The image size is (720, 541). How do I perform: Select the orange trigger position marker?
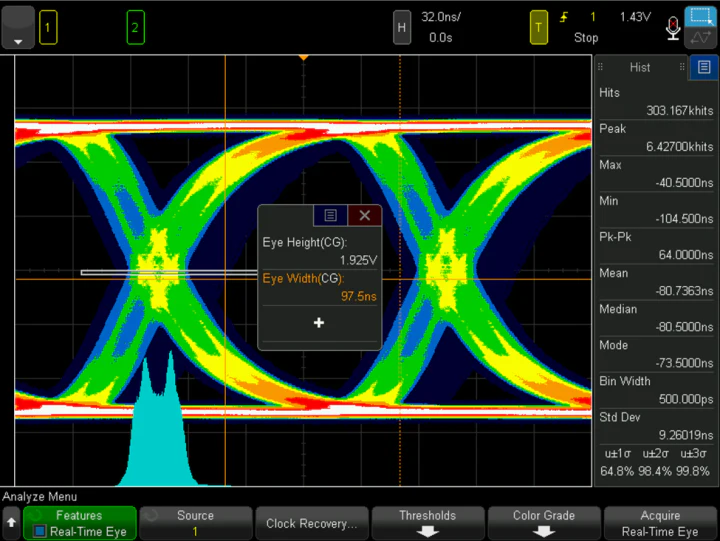(x=304, y=58)
